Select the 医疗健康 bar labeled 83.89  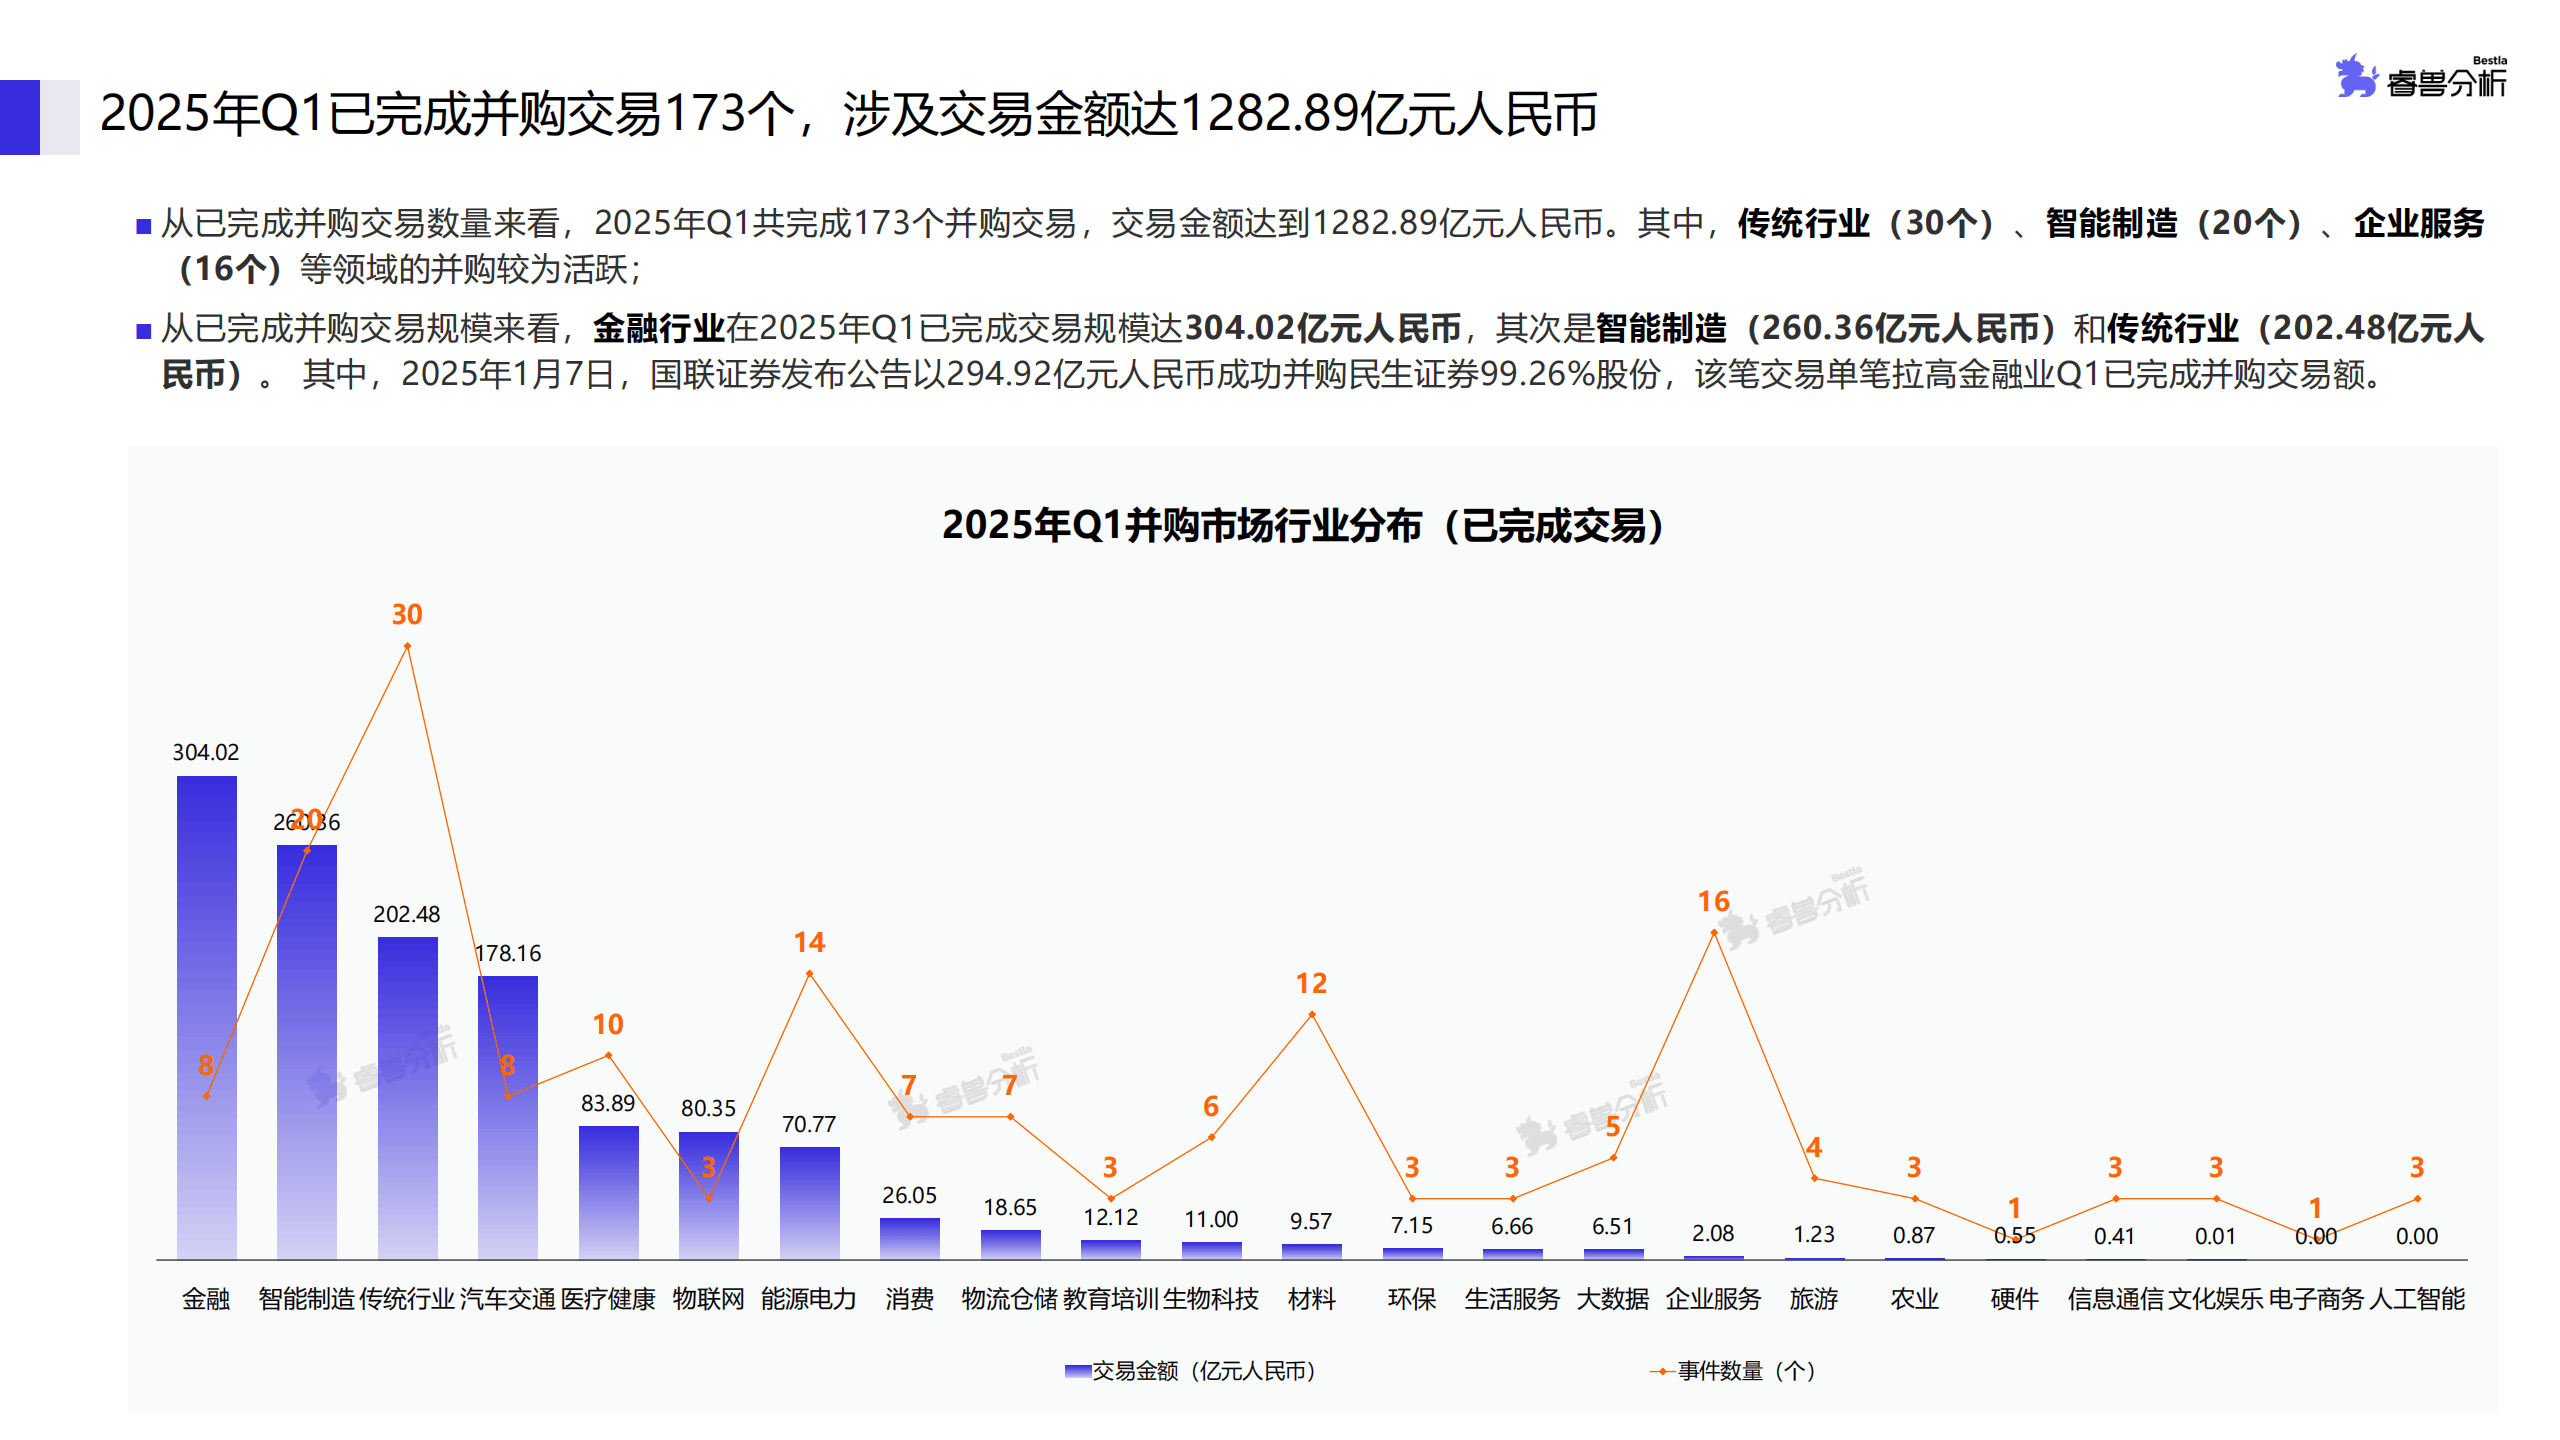click(608, 1190)
